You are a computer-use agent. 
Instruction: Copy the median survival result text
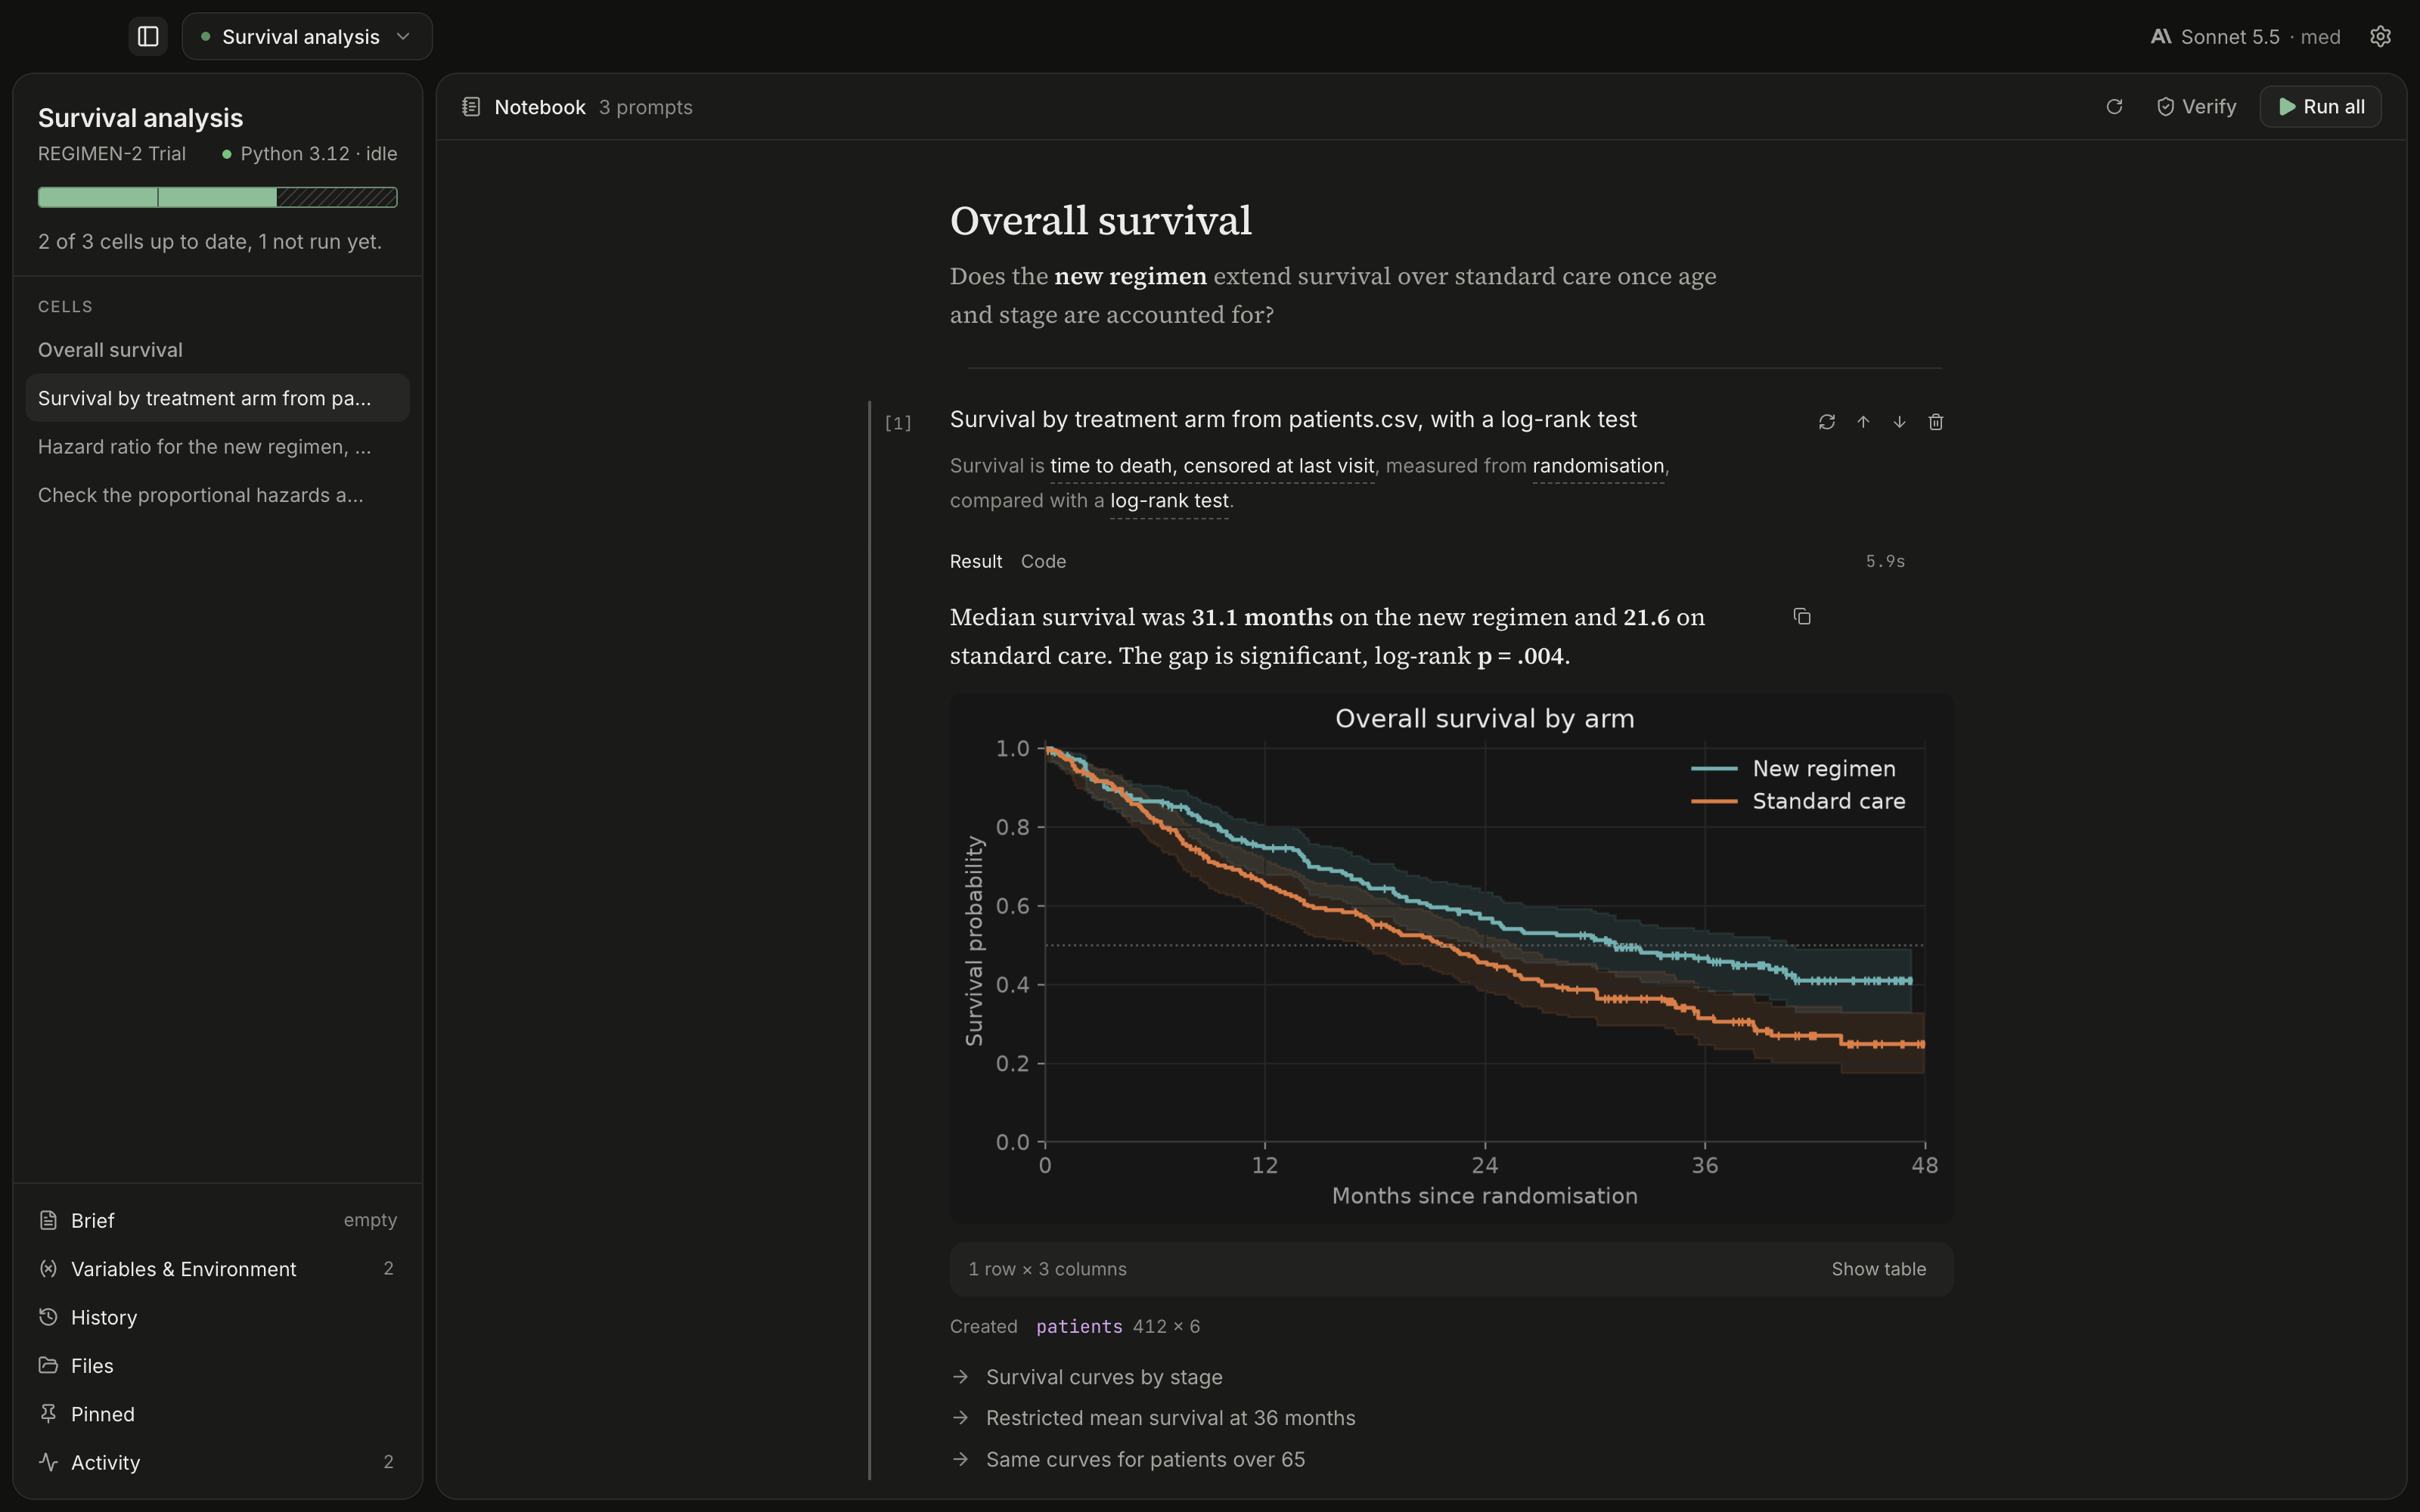pos(1802,617)
